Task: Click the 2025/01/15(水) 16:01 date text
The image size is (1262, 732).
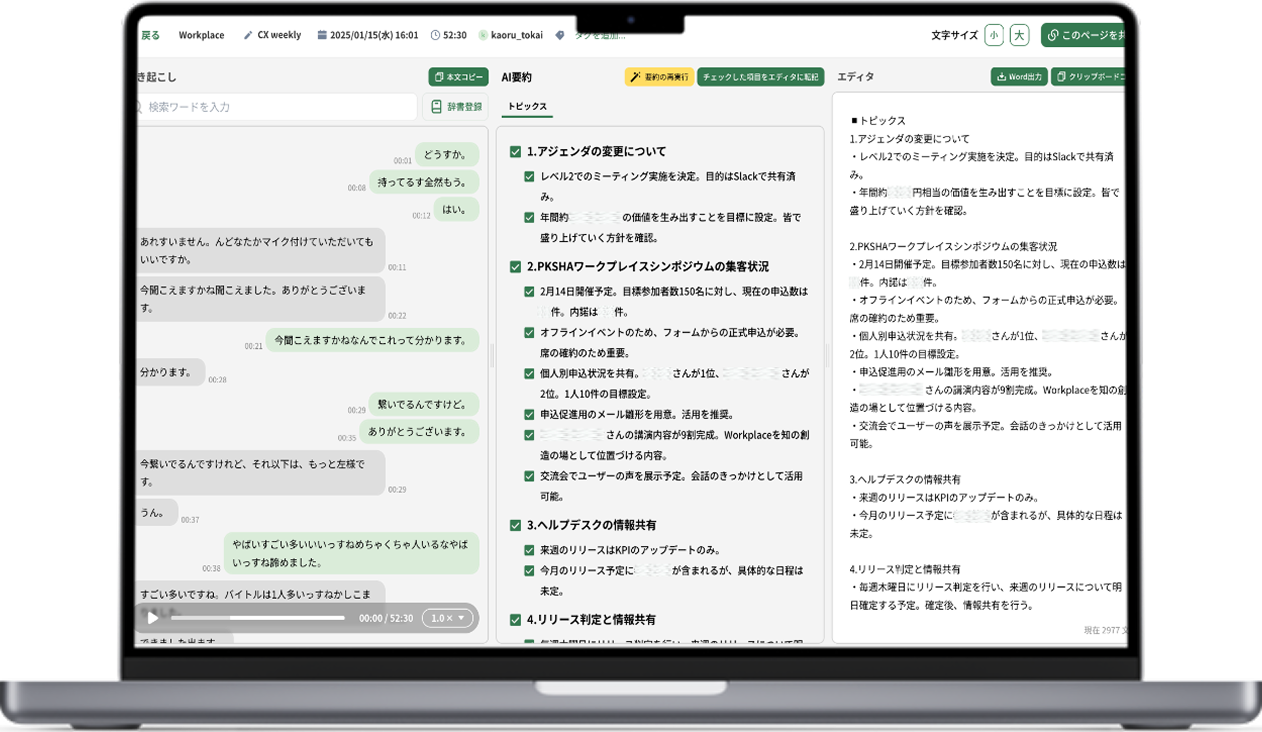Action: pos(374,35)
